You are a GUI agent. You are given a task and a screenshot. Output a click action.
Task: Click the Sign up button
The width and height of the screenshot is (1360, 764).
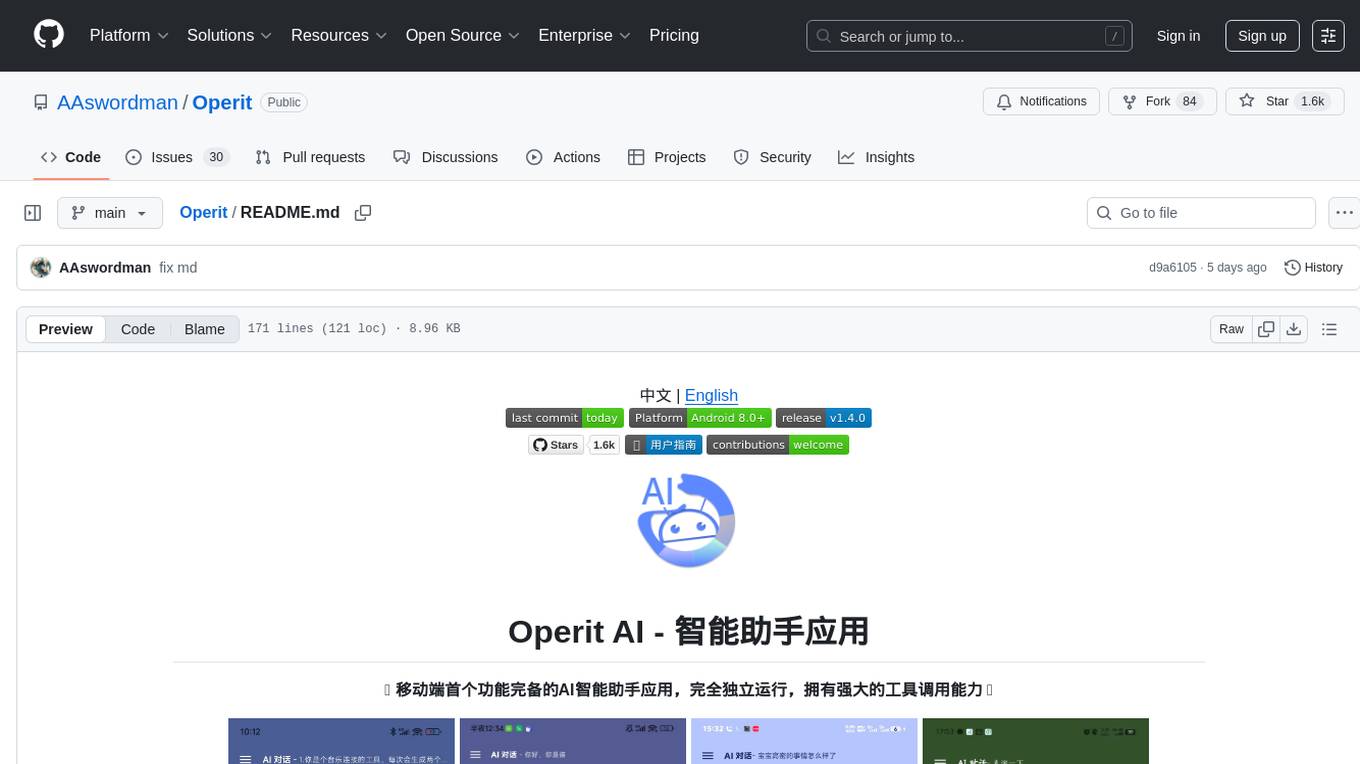[1262, 36]
